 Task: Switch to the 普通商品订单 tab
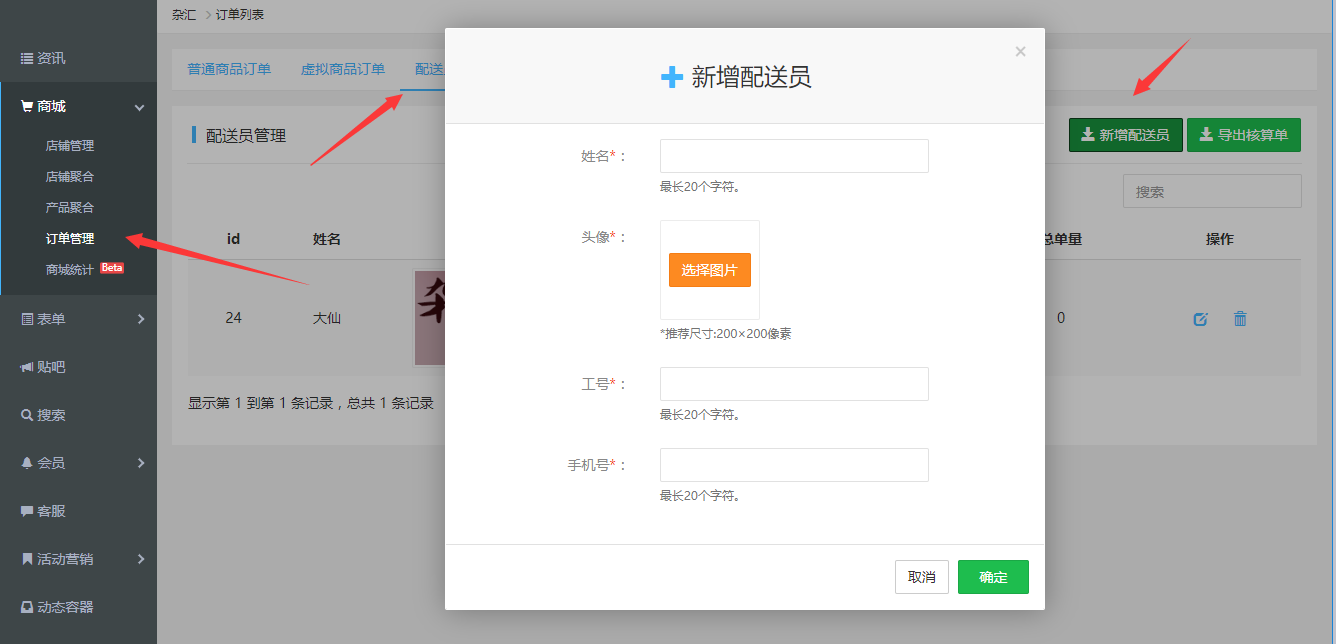229,69
